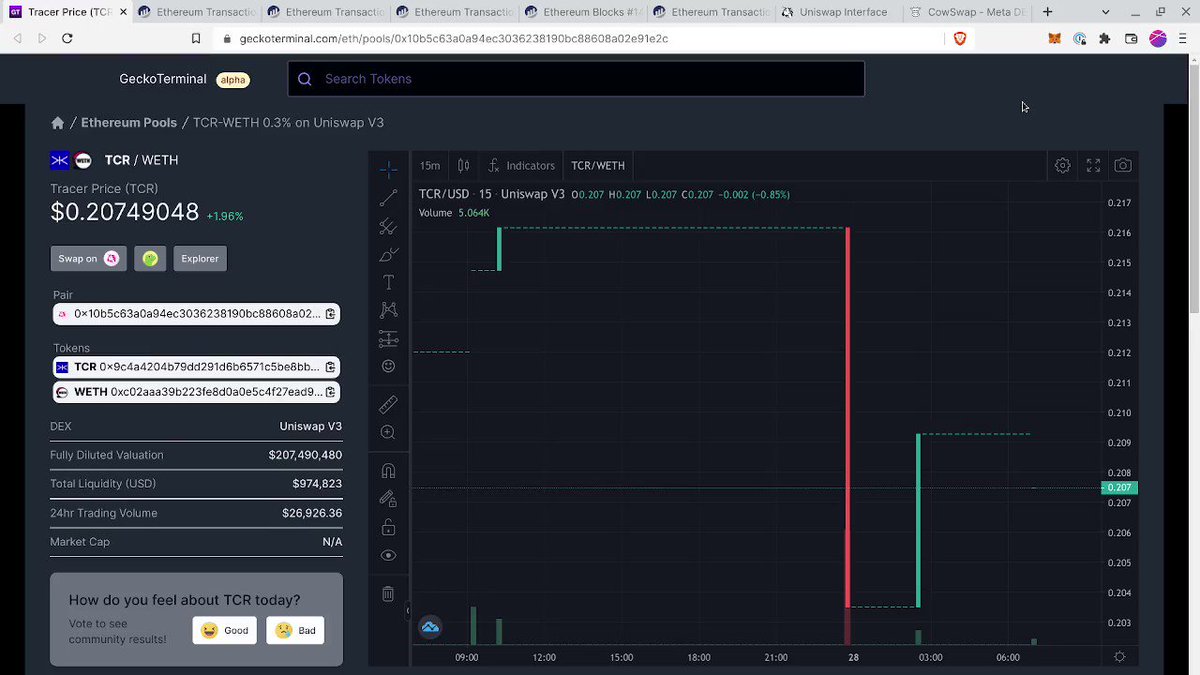Select the text annotation tool
Viewport: 1200px width, 675px height.
(388, 281)
